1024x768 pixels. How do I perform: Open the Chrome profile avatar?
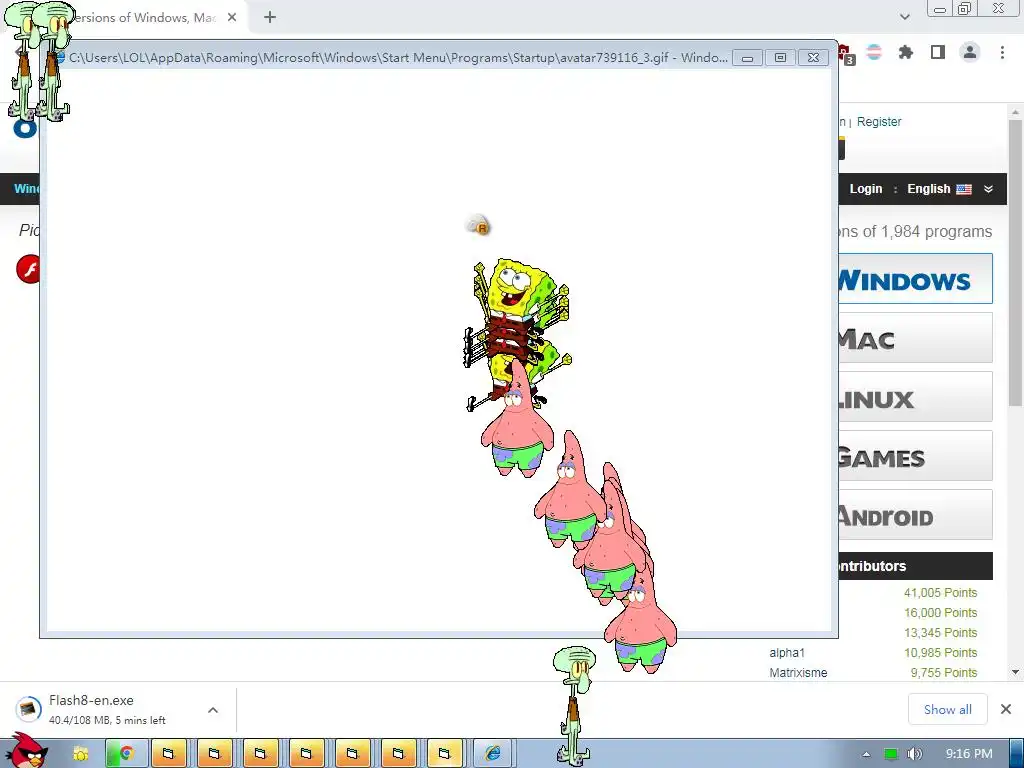click(x=970, y=52)
